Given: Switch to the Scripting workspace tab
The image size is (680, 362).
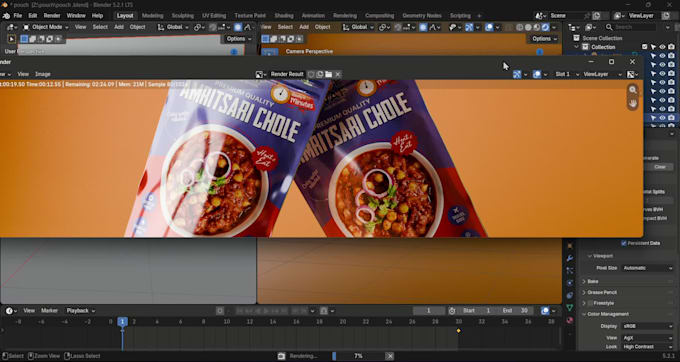Looking at the screenshot, I should [x=460, y=16].
